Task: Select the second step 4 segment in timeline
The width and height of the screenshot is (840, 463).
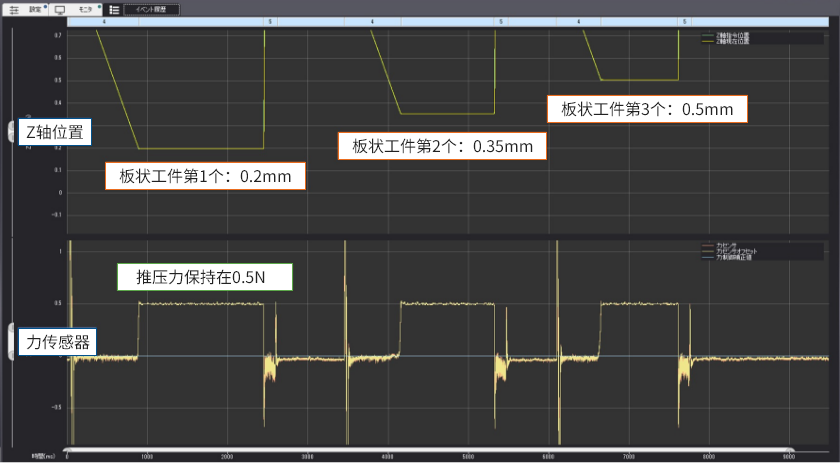Action: click(x=372, y=21)
